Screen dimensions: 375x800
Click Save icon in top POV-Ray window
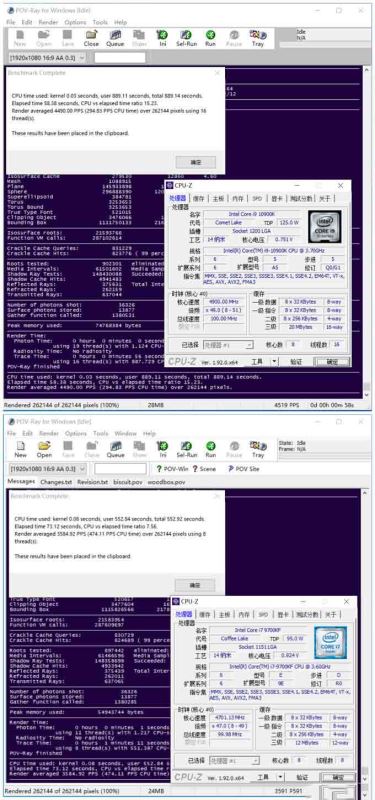[x=68, y=38]
